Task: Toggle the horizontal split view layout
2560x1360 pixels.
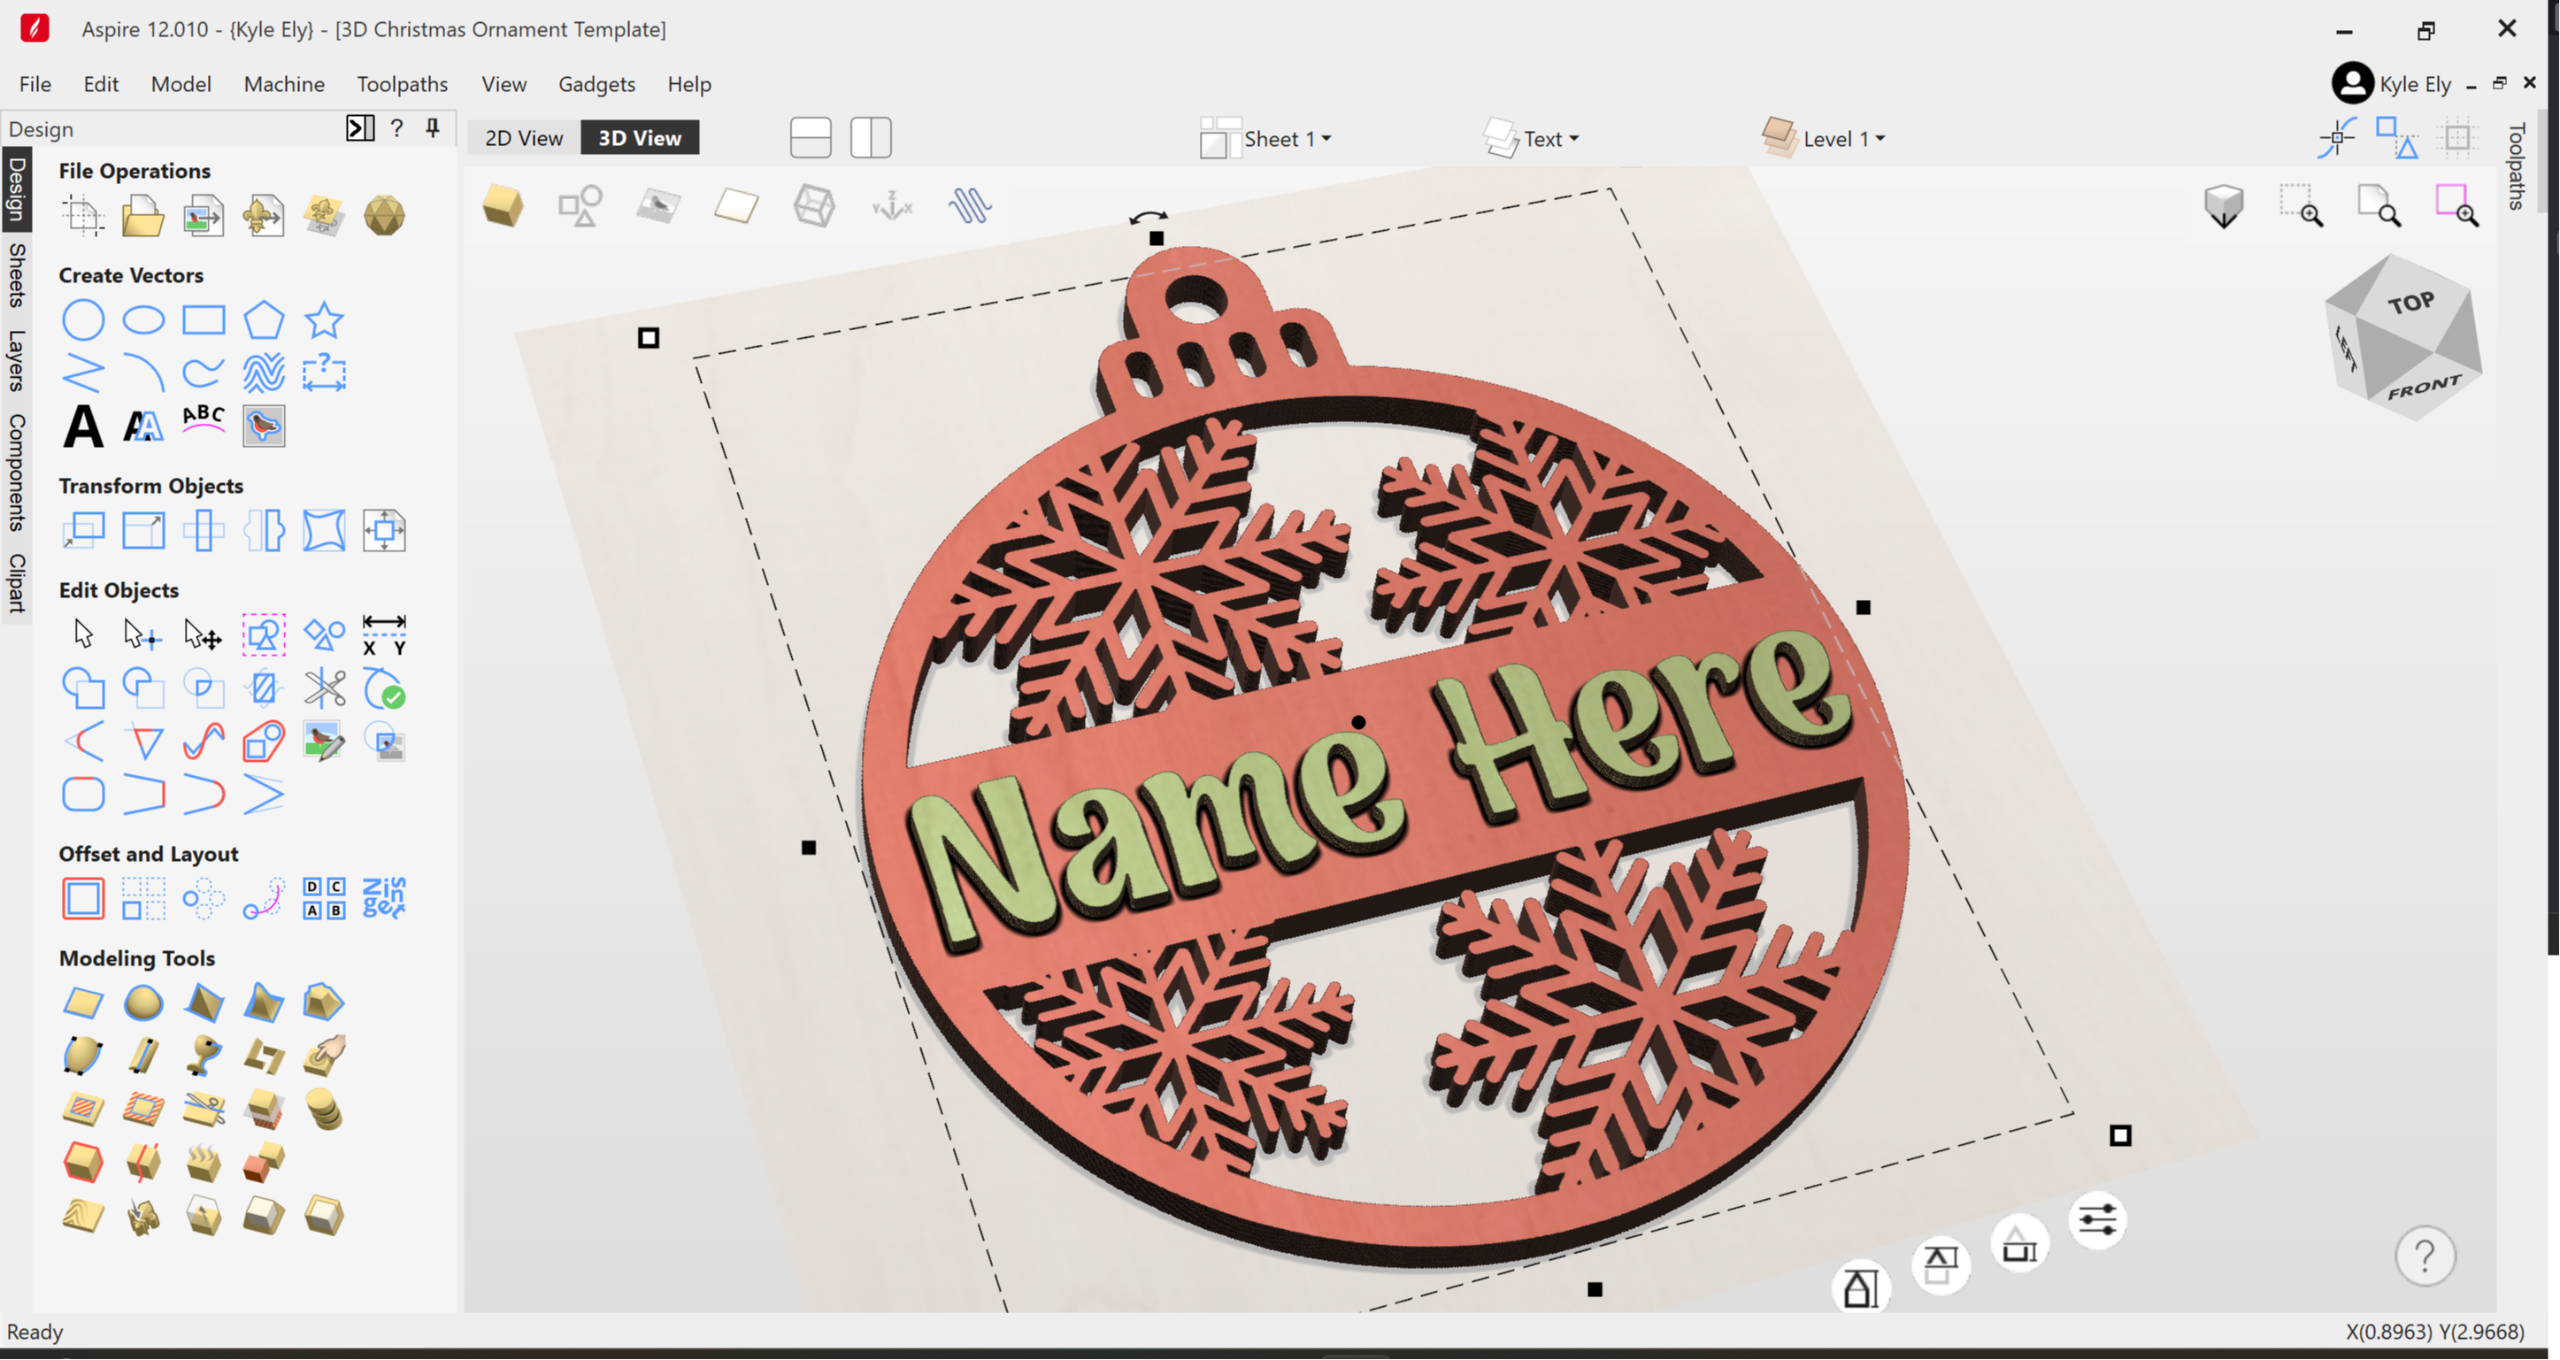Action: click(x=810, y=138)
